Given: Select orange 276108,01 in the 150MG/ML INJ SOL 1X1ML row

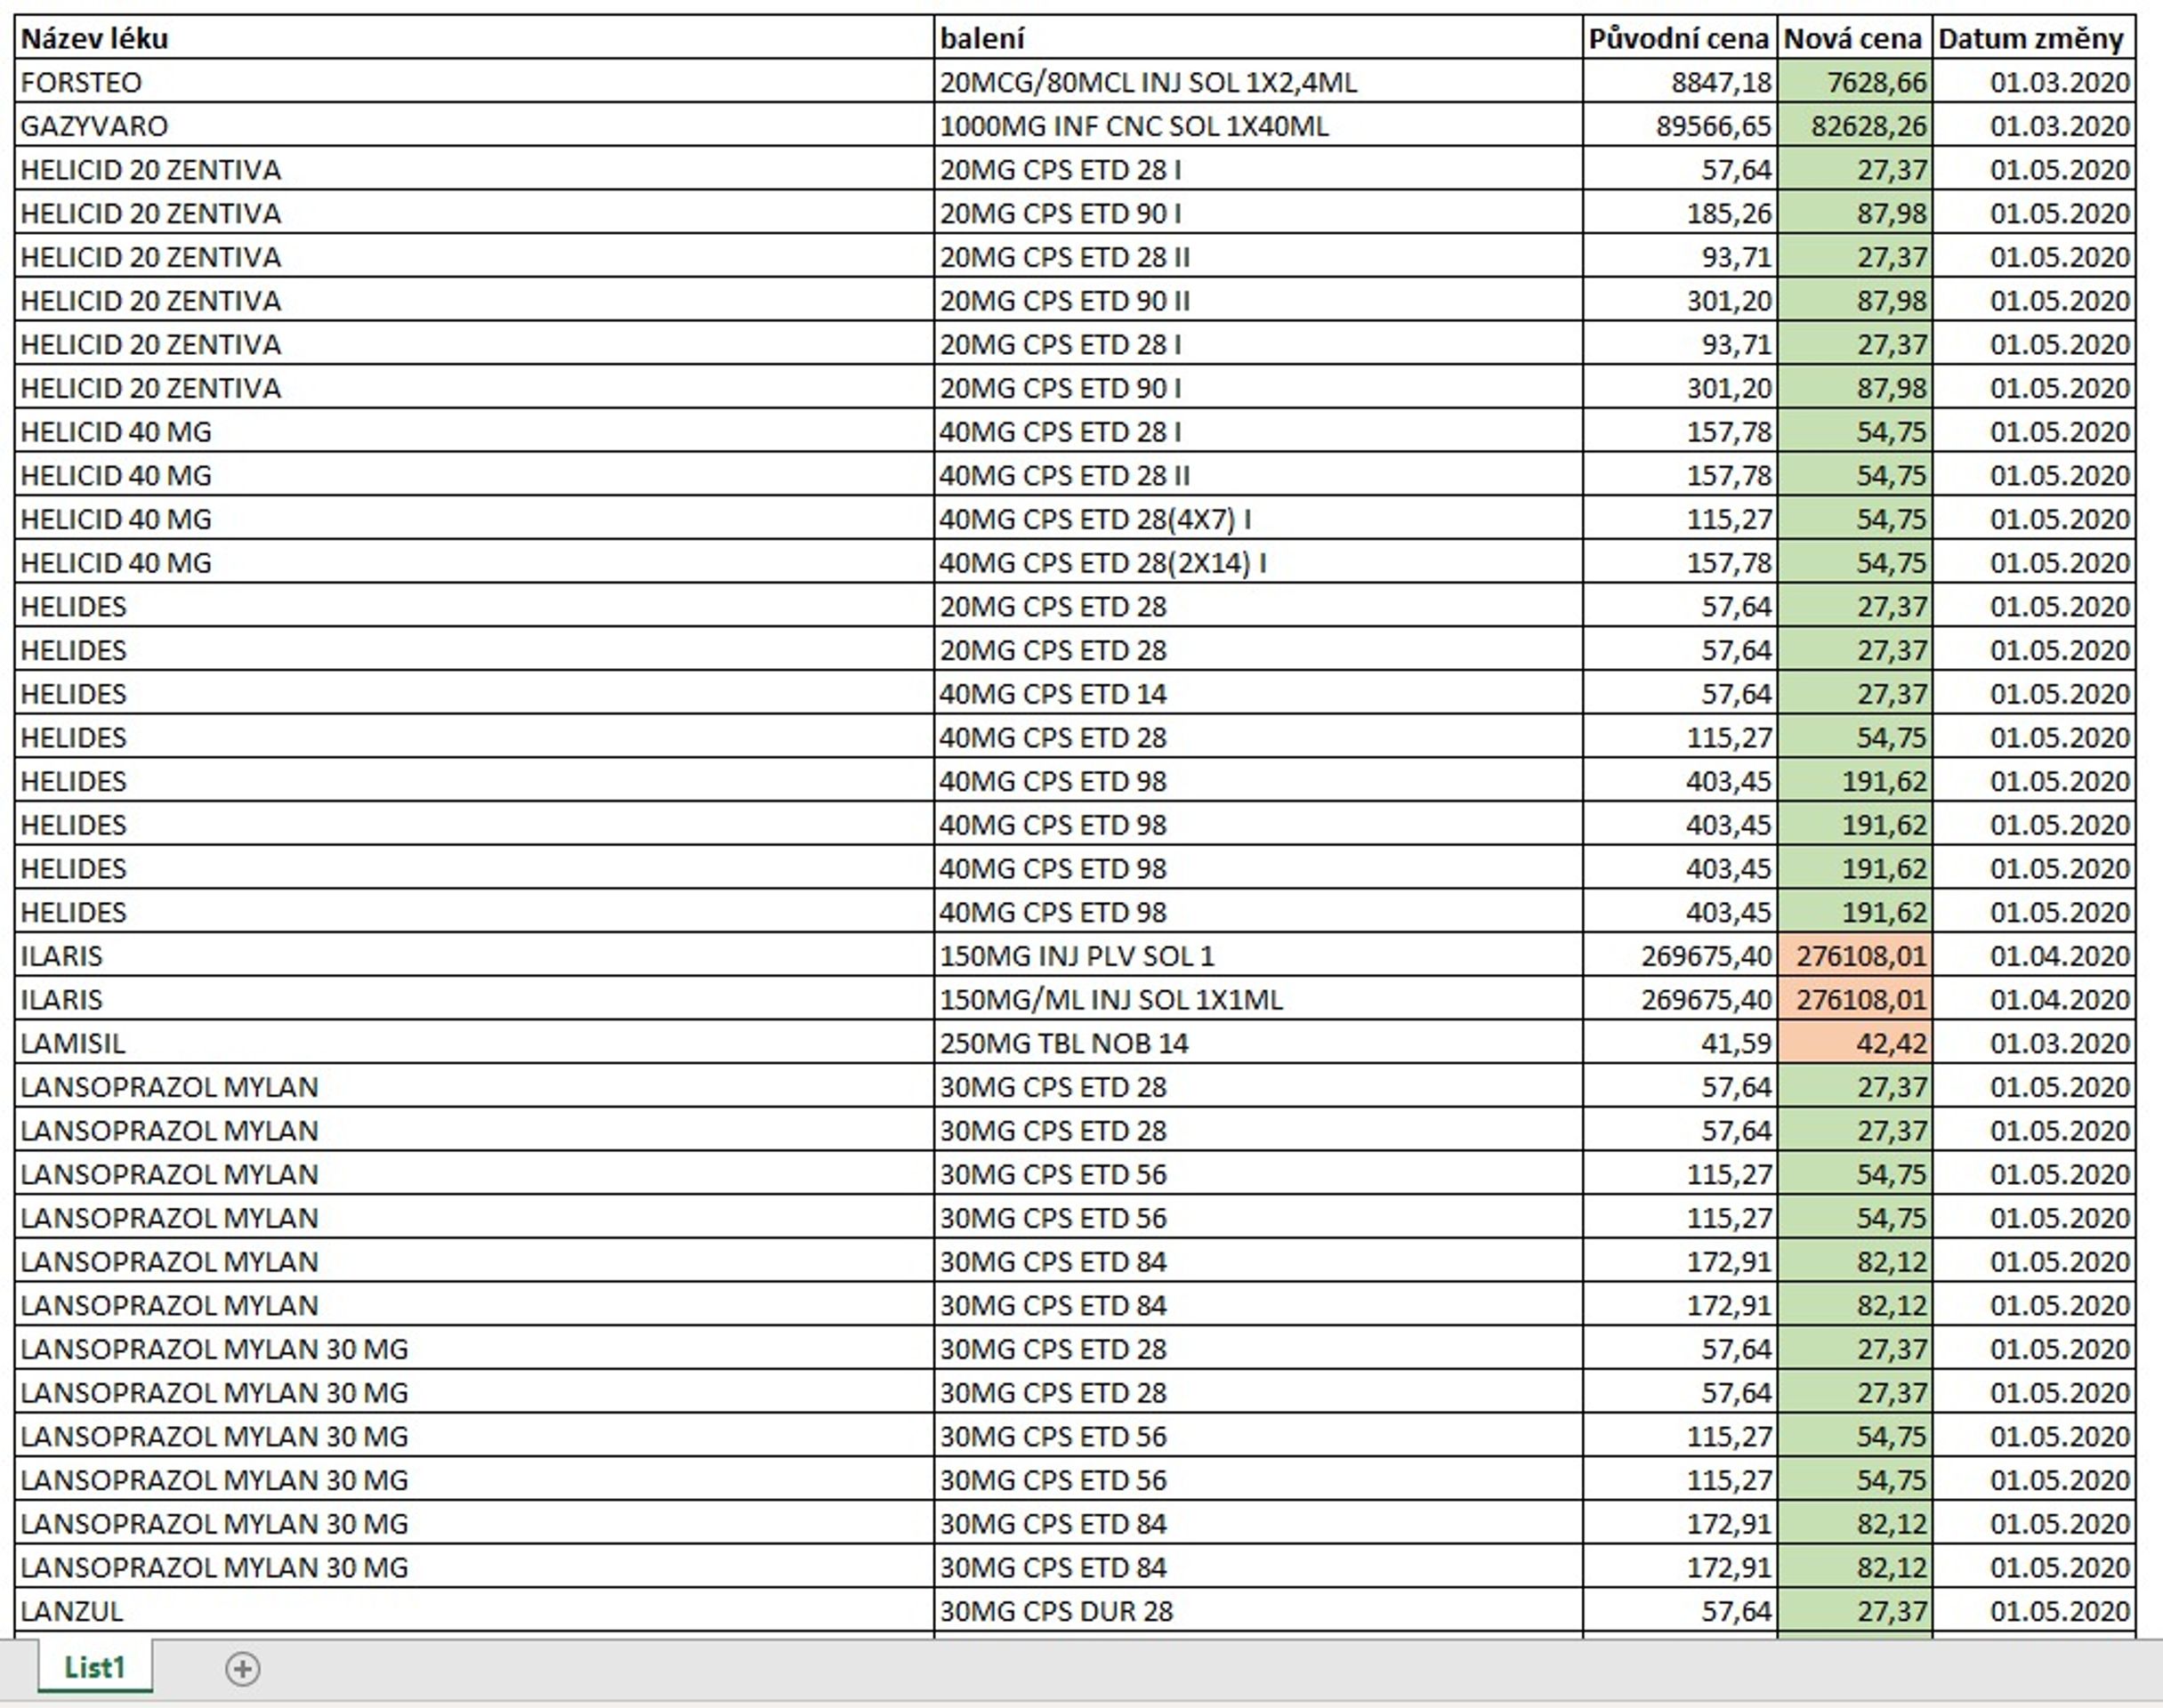Looking at the screenshot, I should 1855,999.
